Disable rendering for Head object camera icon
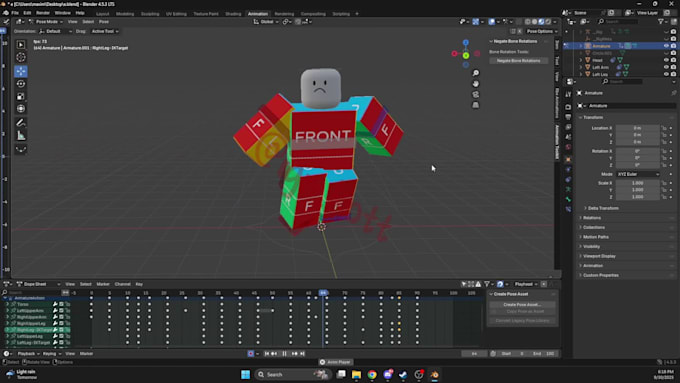This screenshot has height=383, width=680. pyautogui.click(x=673, y=60)
